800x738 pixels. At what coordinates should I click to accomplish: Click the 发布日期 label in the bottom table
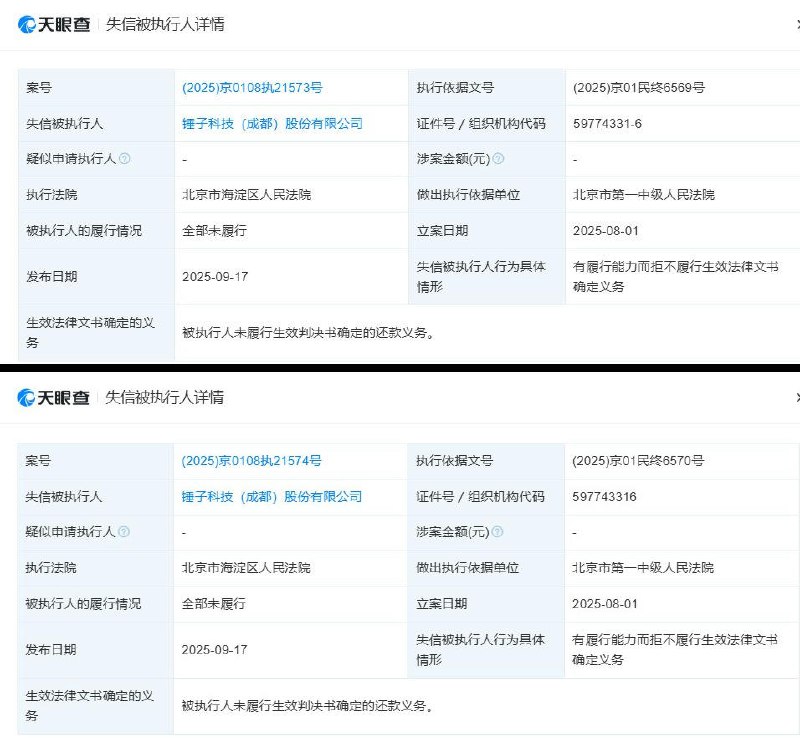tap(51, 650)
